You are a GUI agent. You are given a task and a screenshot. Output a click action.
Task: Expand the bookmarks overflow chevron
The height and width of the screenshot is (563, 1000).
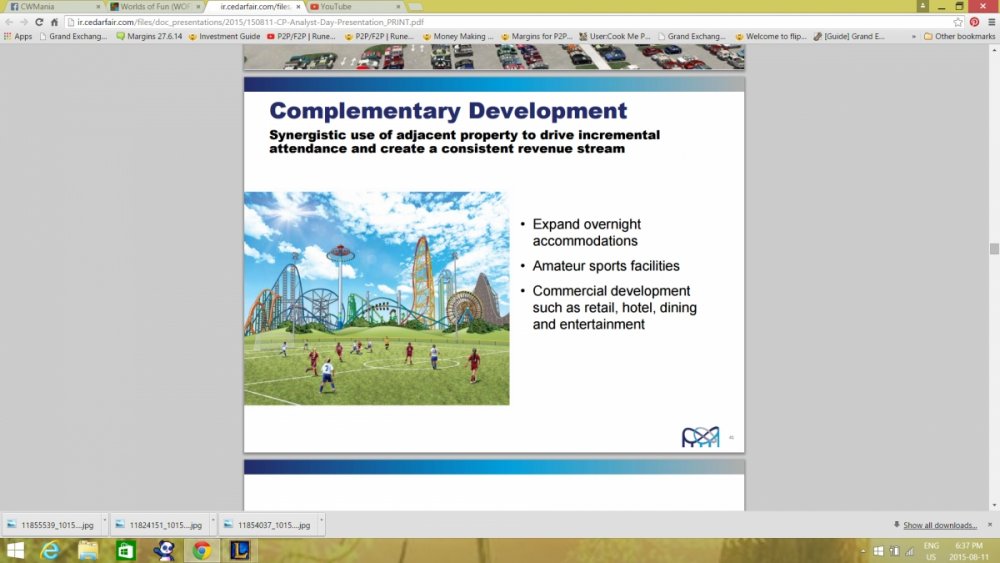click(913, 36)
